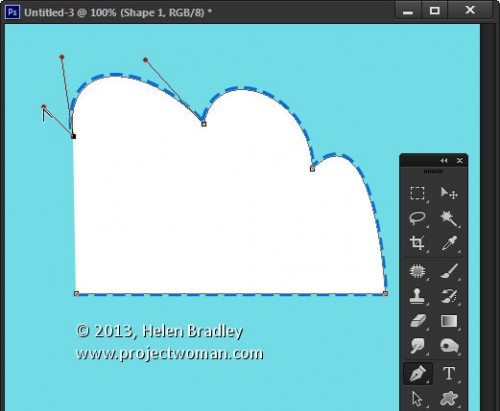The image size is (500, 411).
Task: Select the Brush tool
Action: [449, 271]
